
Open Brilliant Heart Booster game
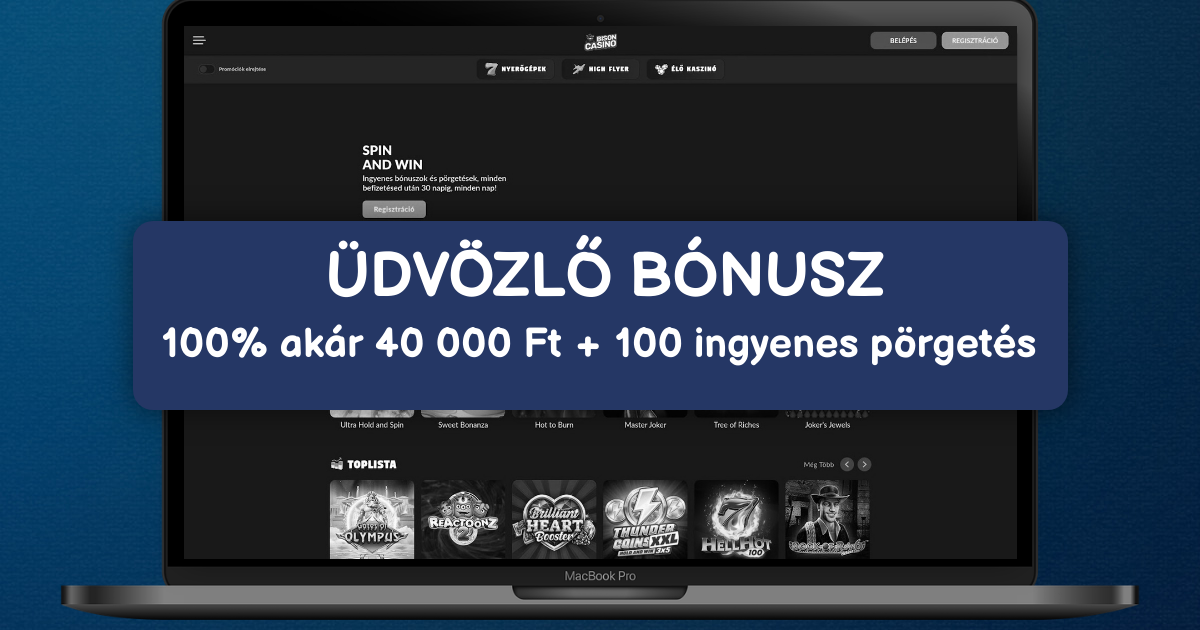click(x=554, y=519)
